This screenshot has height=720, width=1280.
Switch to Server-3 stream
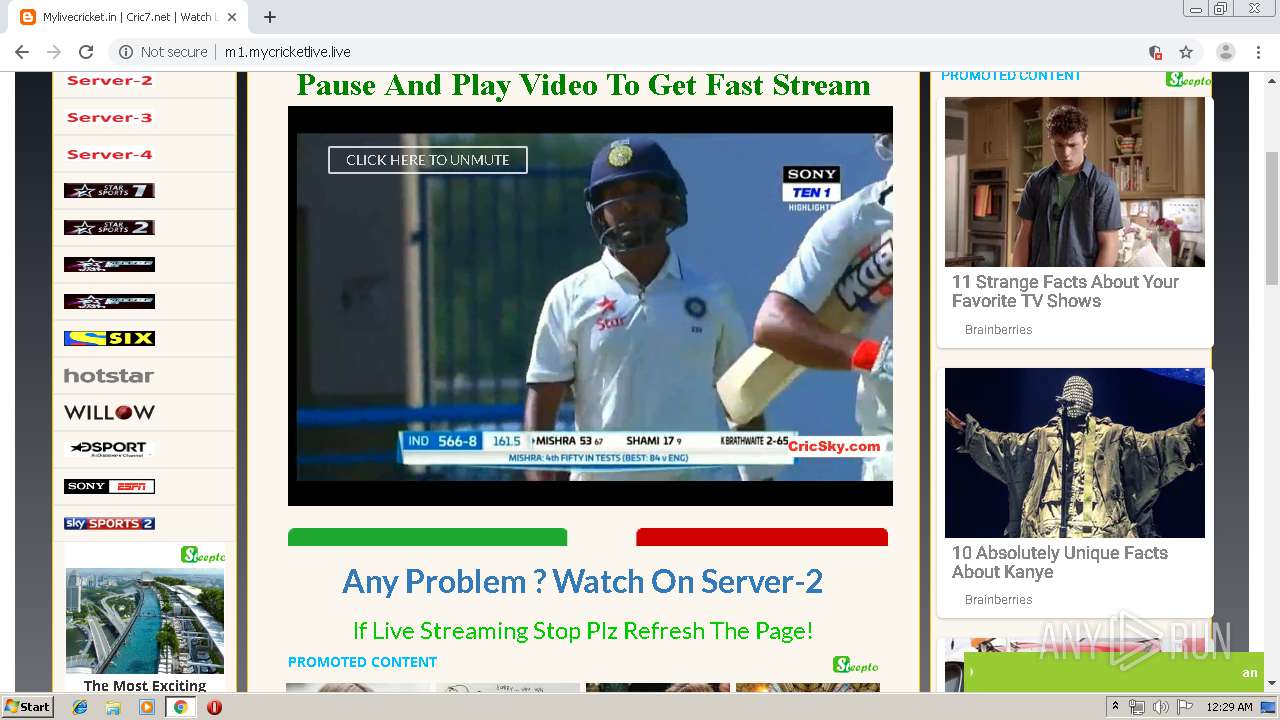click(109, 117)
